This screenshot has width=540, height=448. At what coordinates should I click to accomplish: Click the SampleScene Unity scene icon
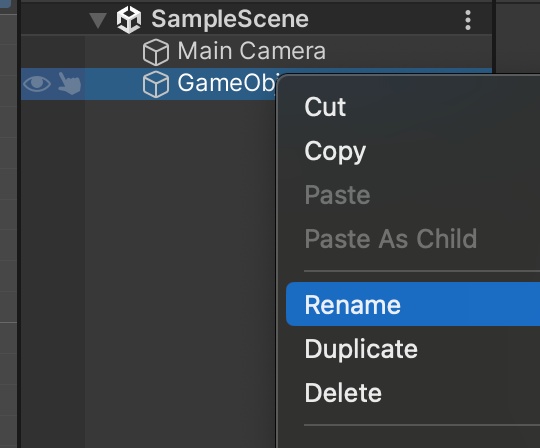tap(129, 20)
